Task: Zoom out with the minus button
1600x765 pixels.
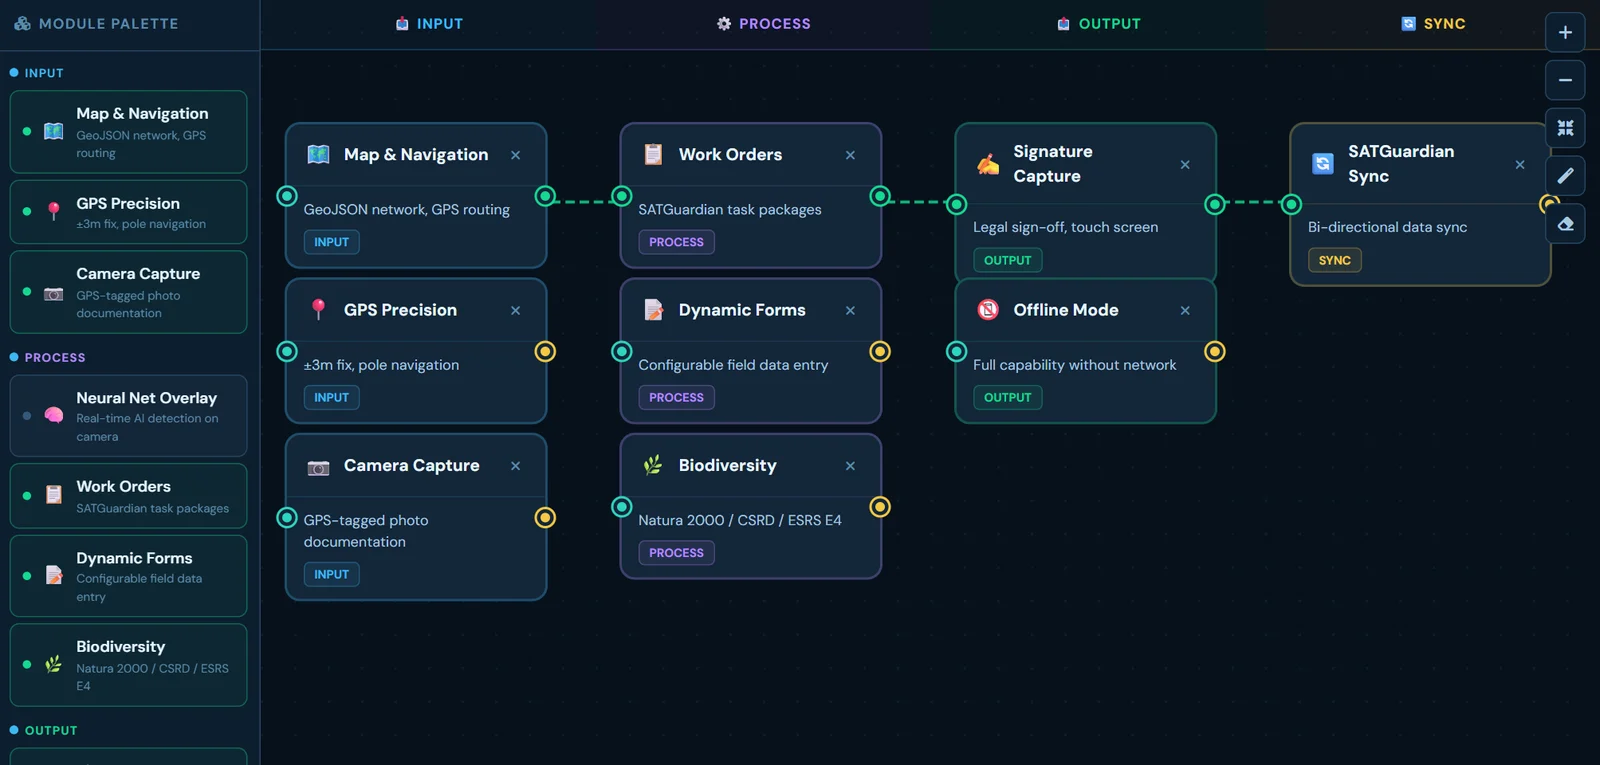Action: coord(1565,80)
